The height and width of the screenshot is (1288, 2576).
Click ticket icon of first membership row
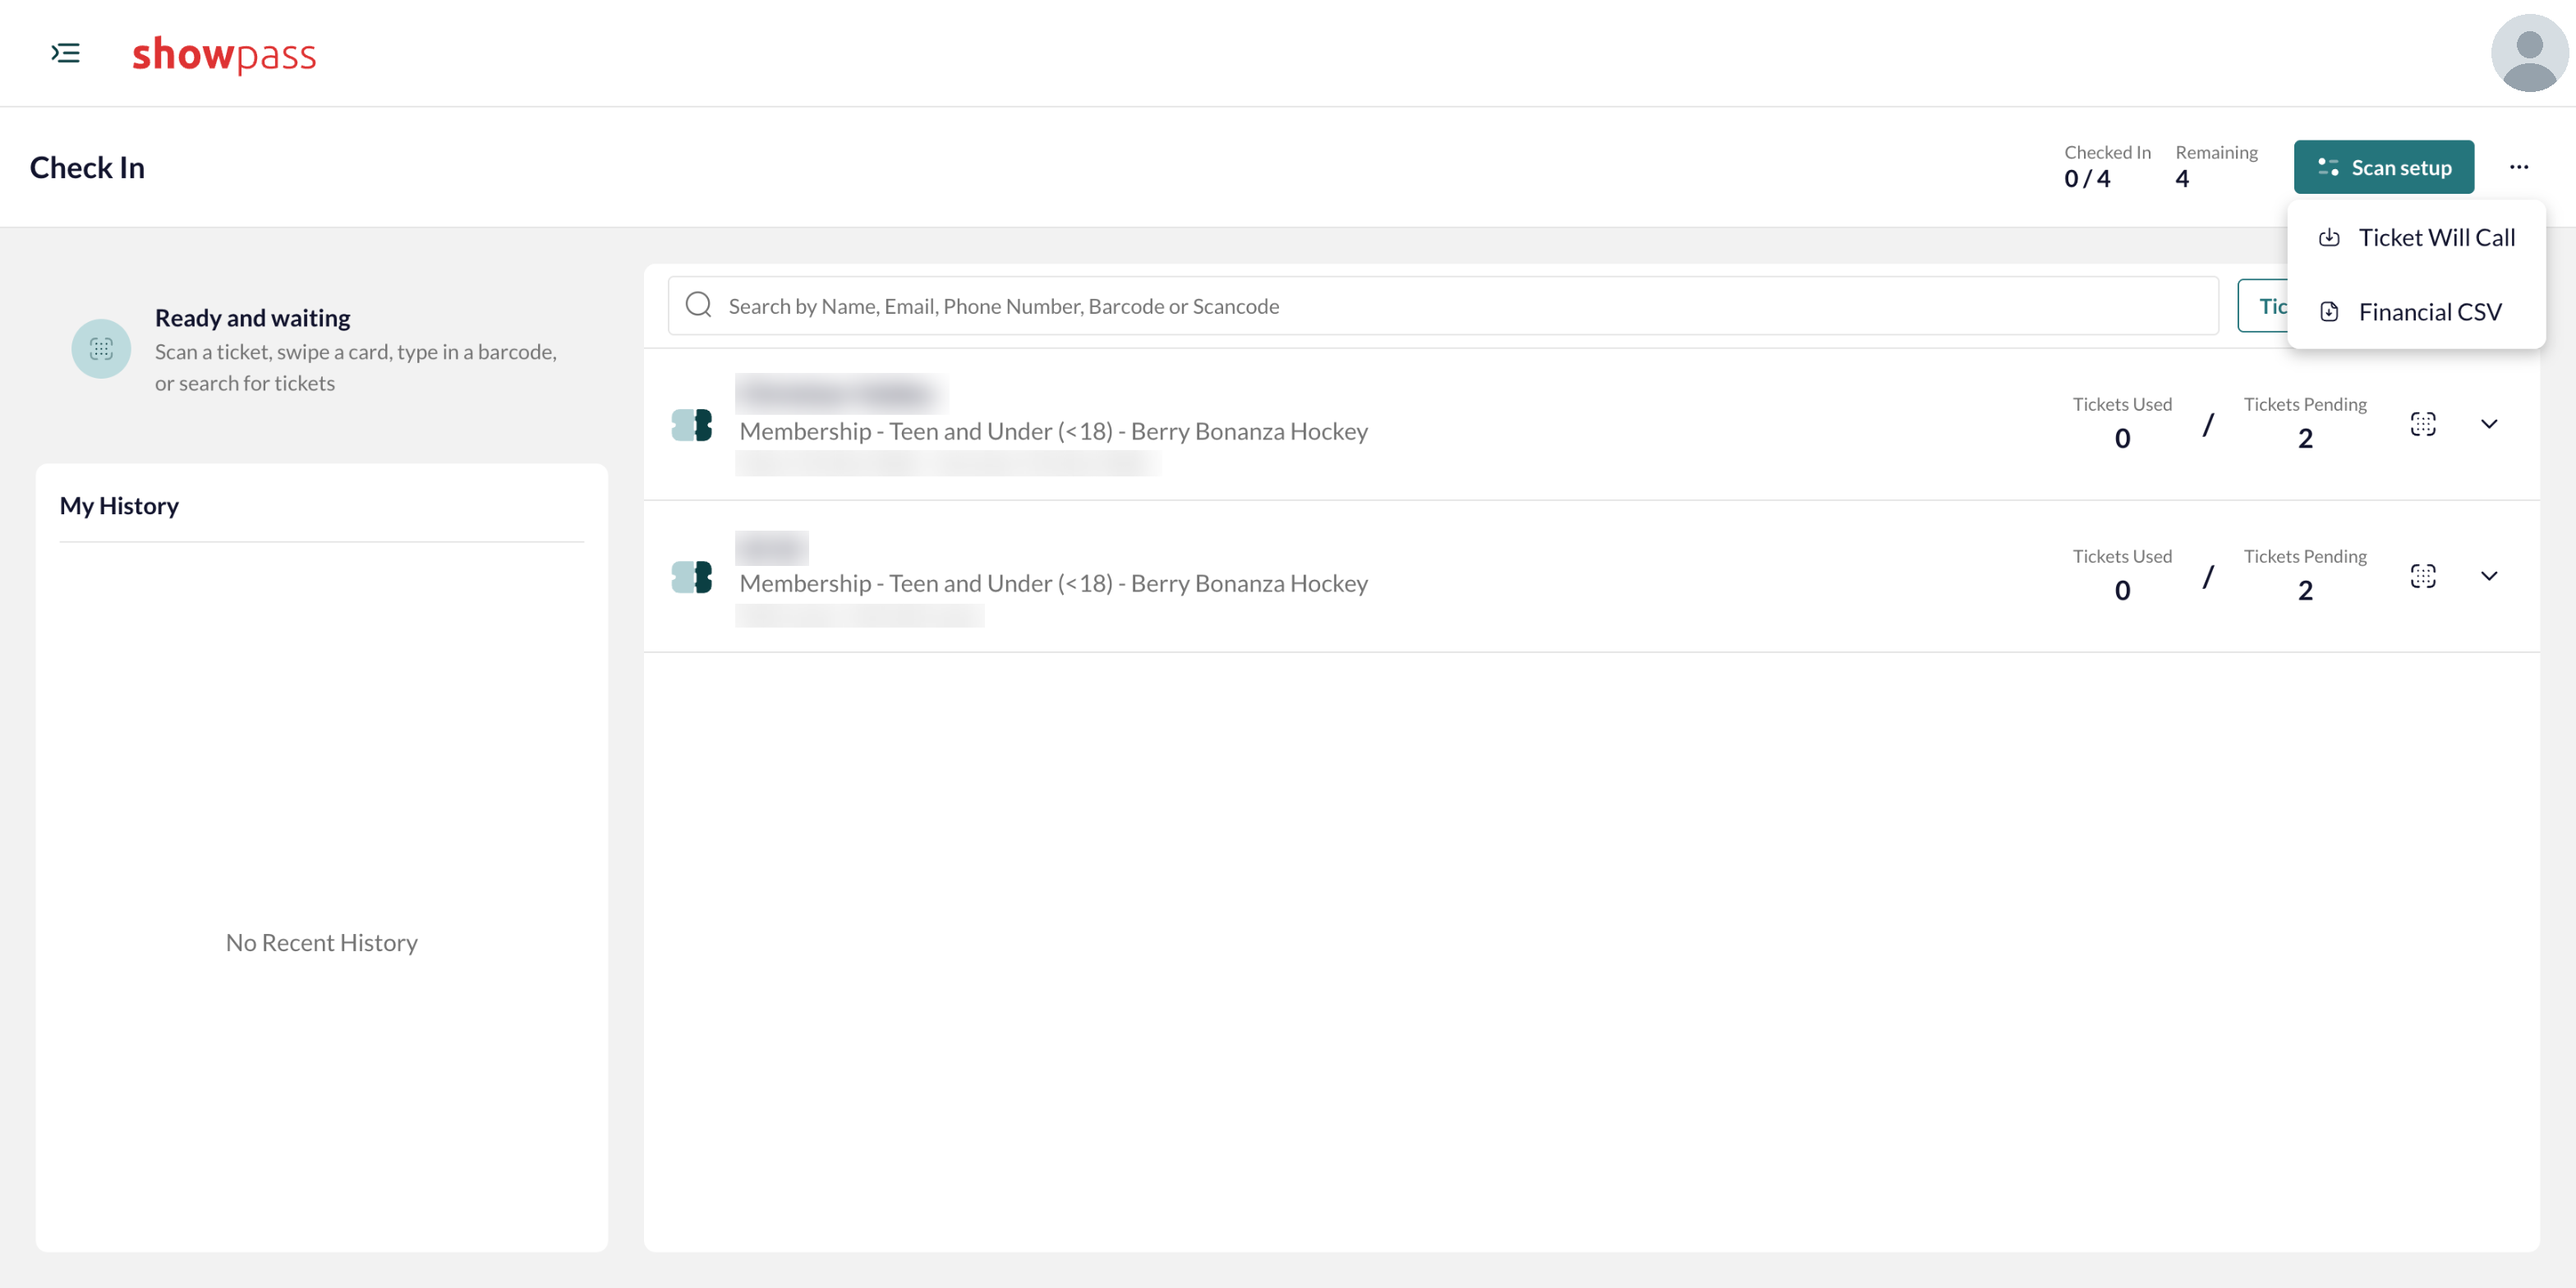click(692, 425)
